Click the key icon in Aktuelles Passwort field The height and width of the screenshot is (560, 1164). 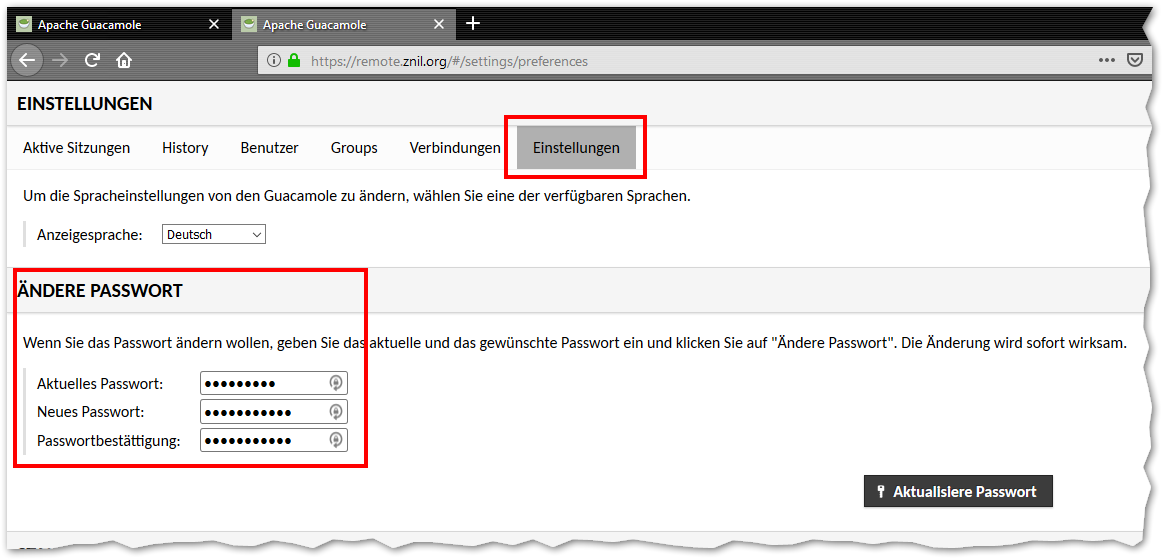336,383
